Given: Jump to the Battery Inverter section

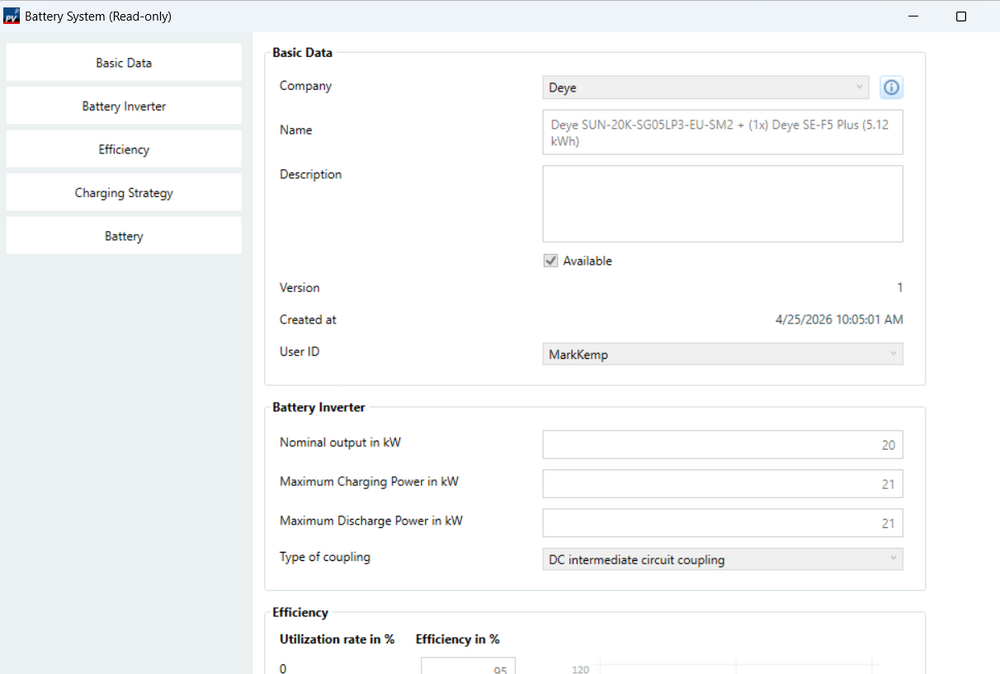Looking at the screenshot, I should [124, 106].
